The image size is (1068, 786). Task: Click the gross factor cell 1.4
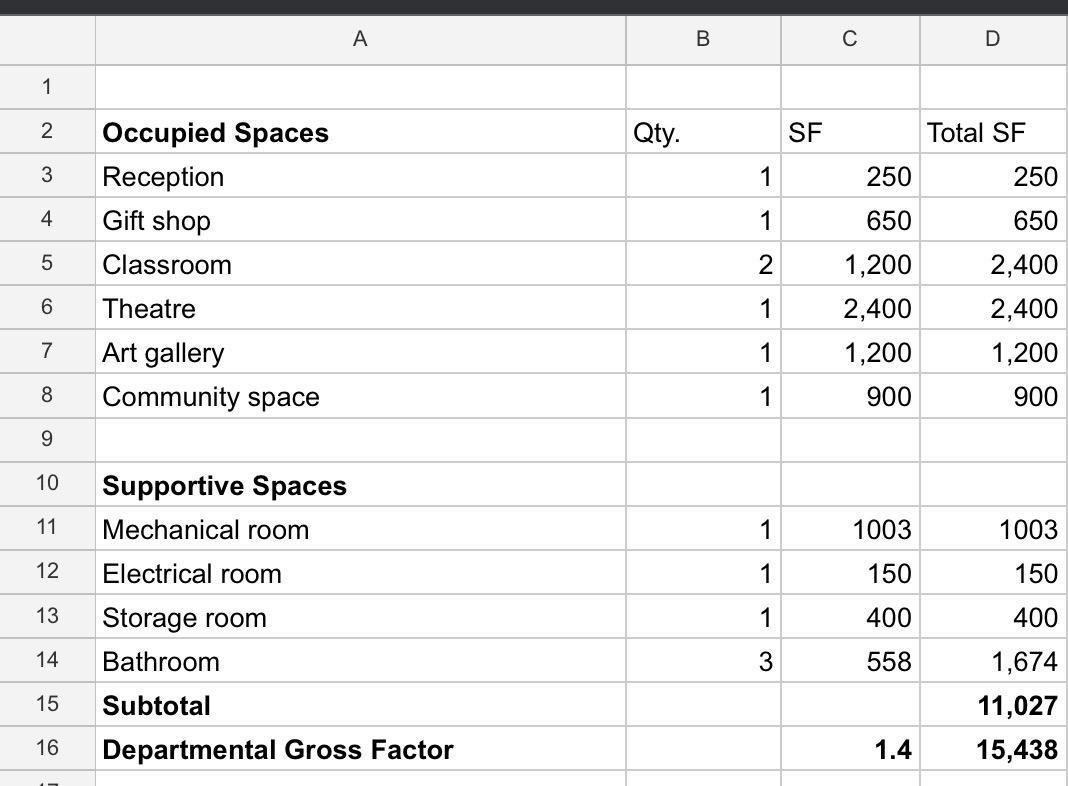(849, 750)
